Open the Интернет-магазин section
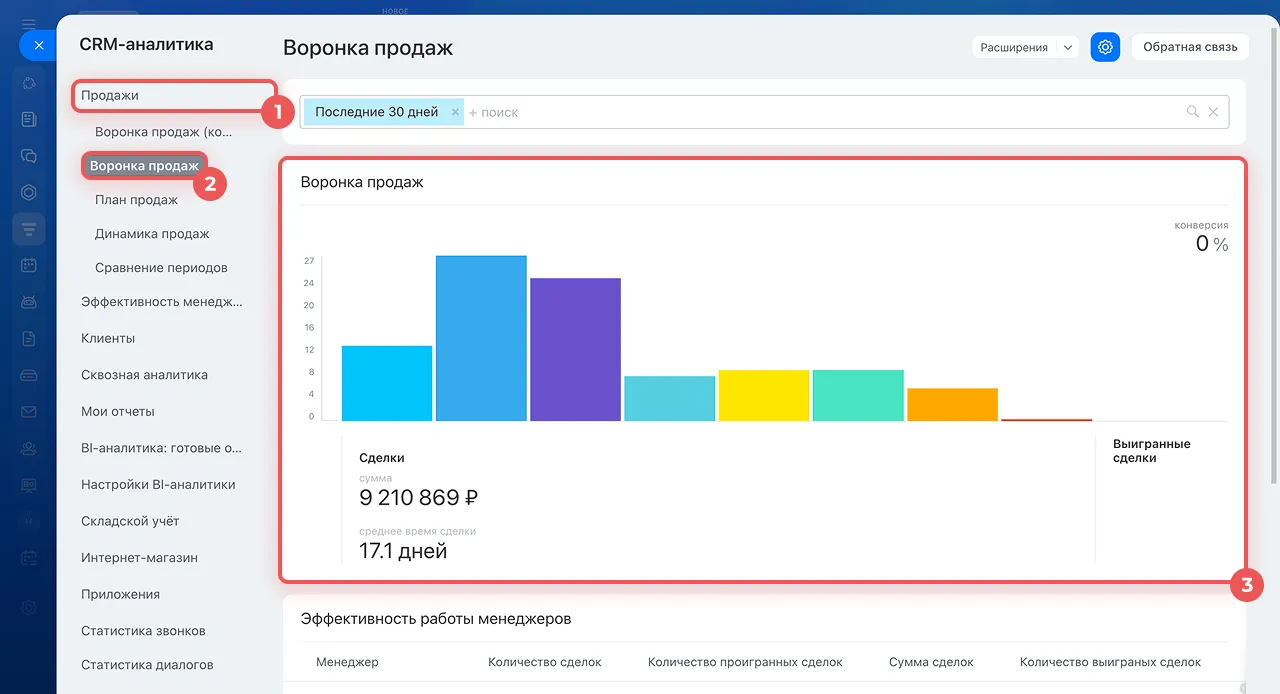The height and width of the screenshot is (694, 1280). [139, 558]
